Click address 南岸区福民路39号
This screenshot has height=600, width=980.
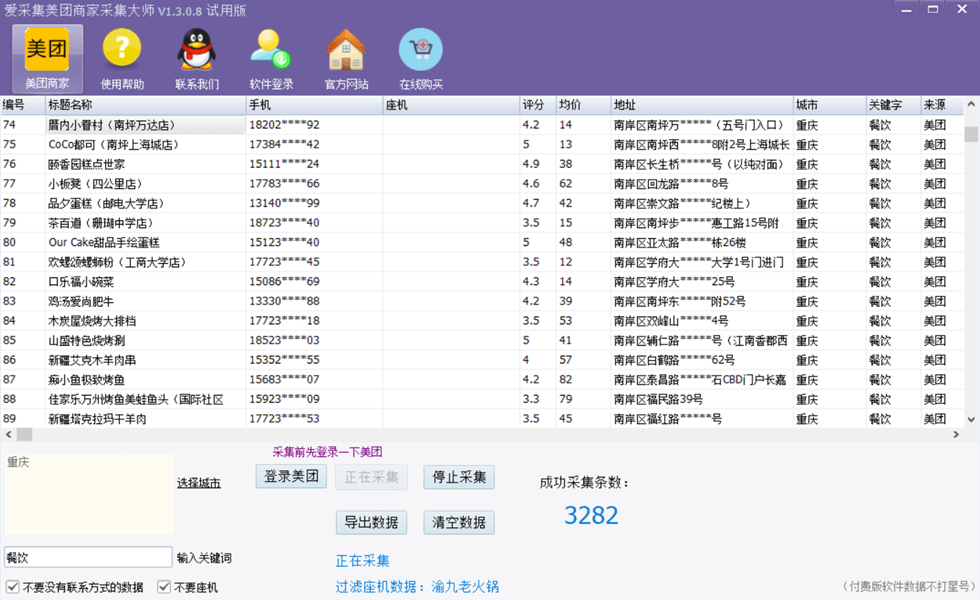tap(658, 399)
